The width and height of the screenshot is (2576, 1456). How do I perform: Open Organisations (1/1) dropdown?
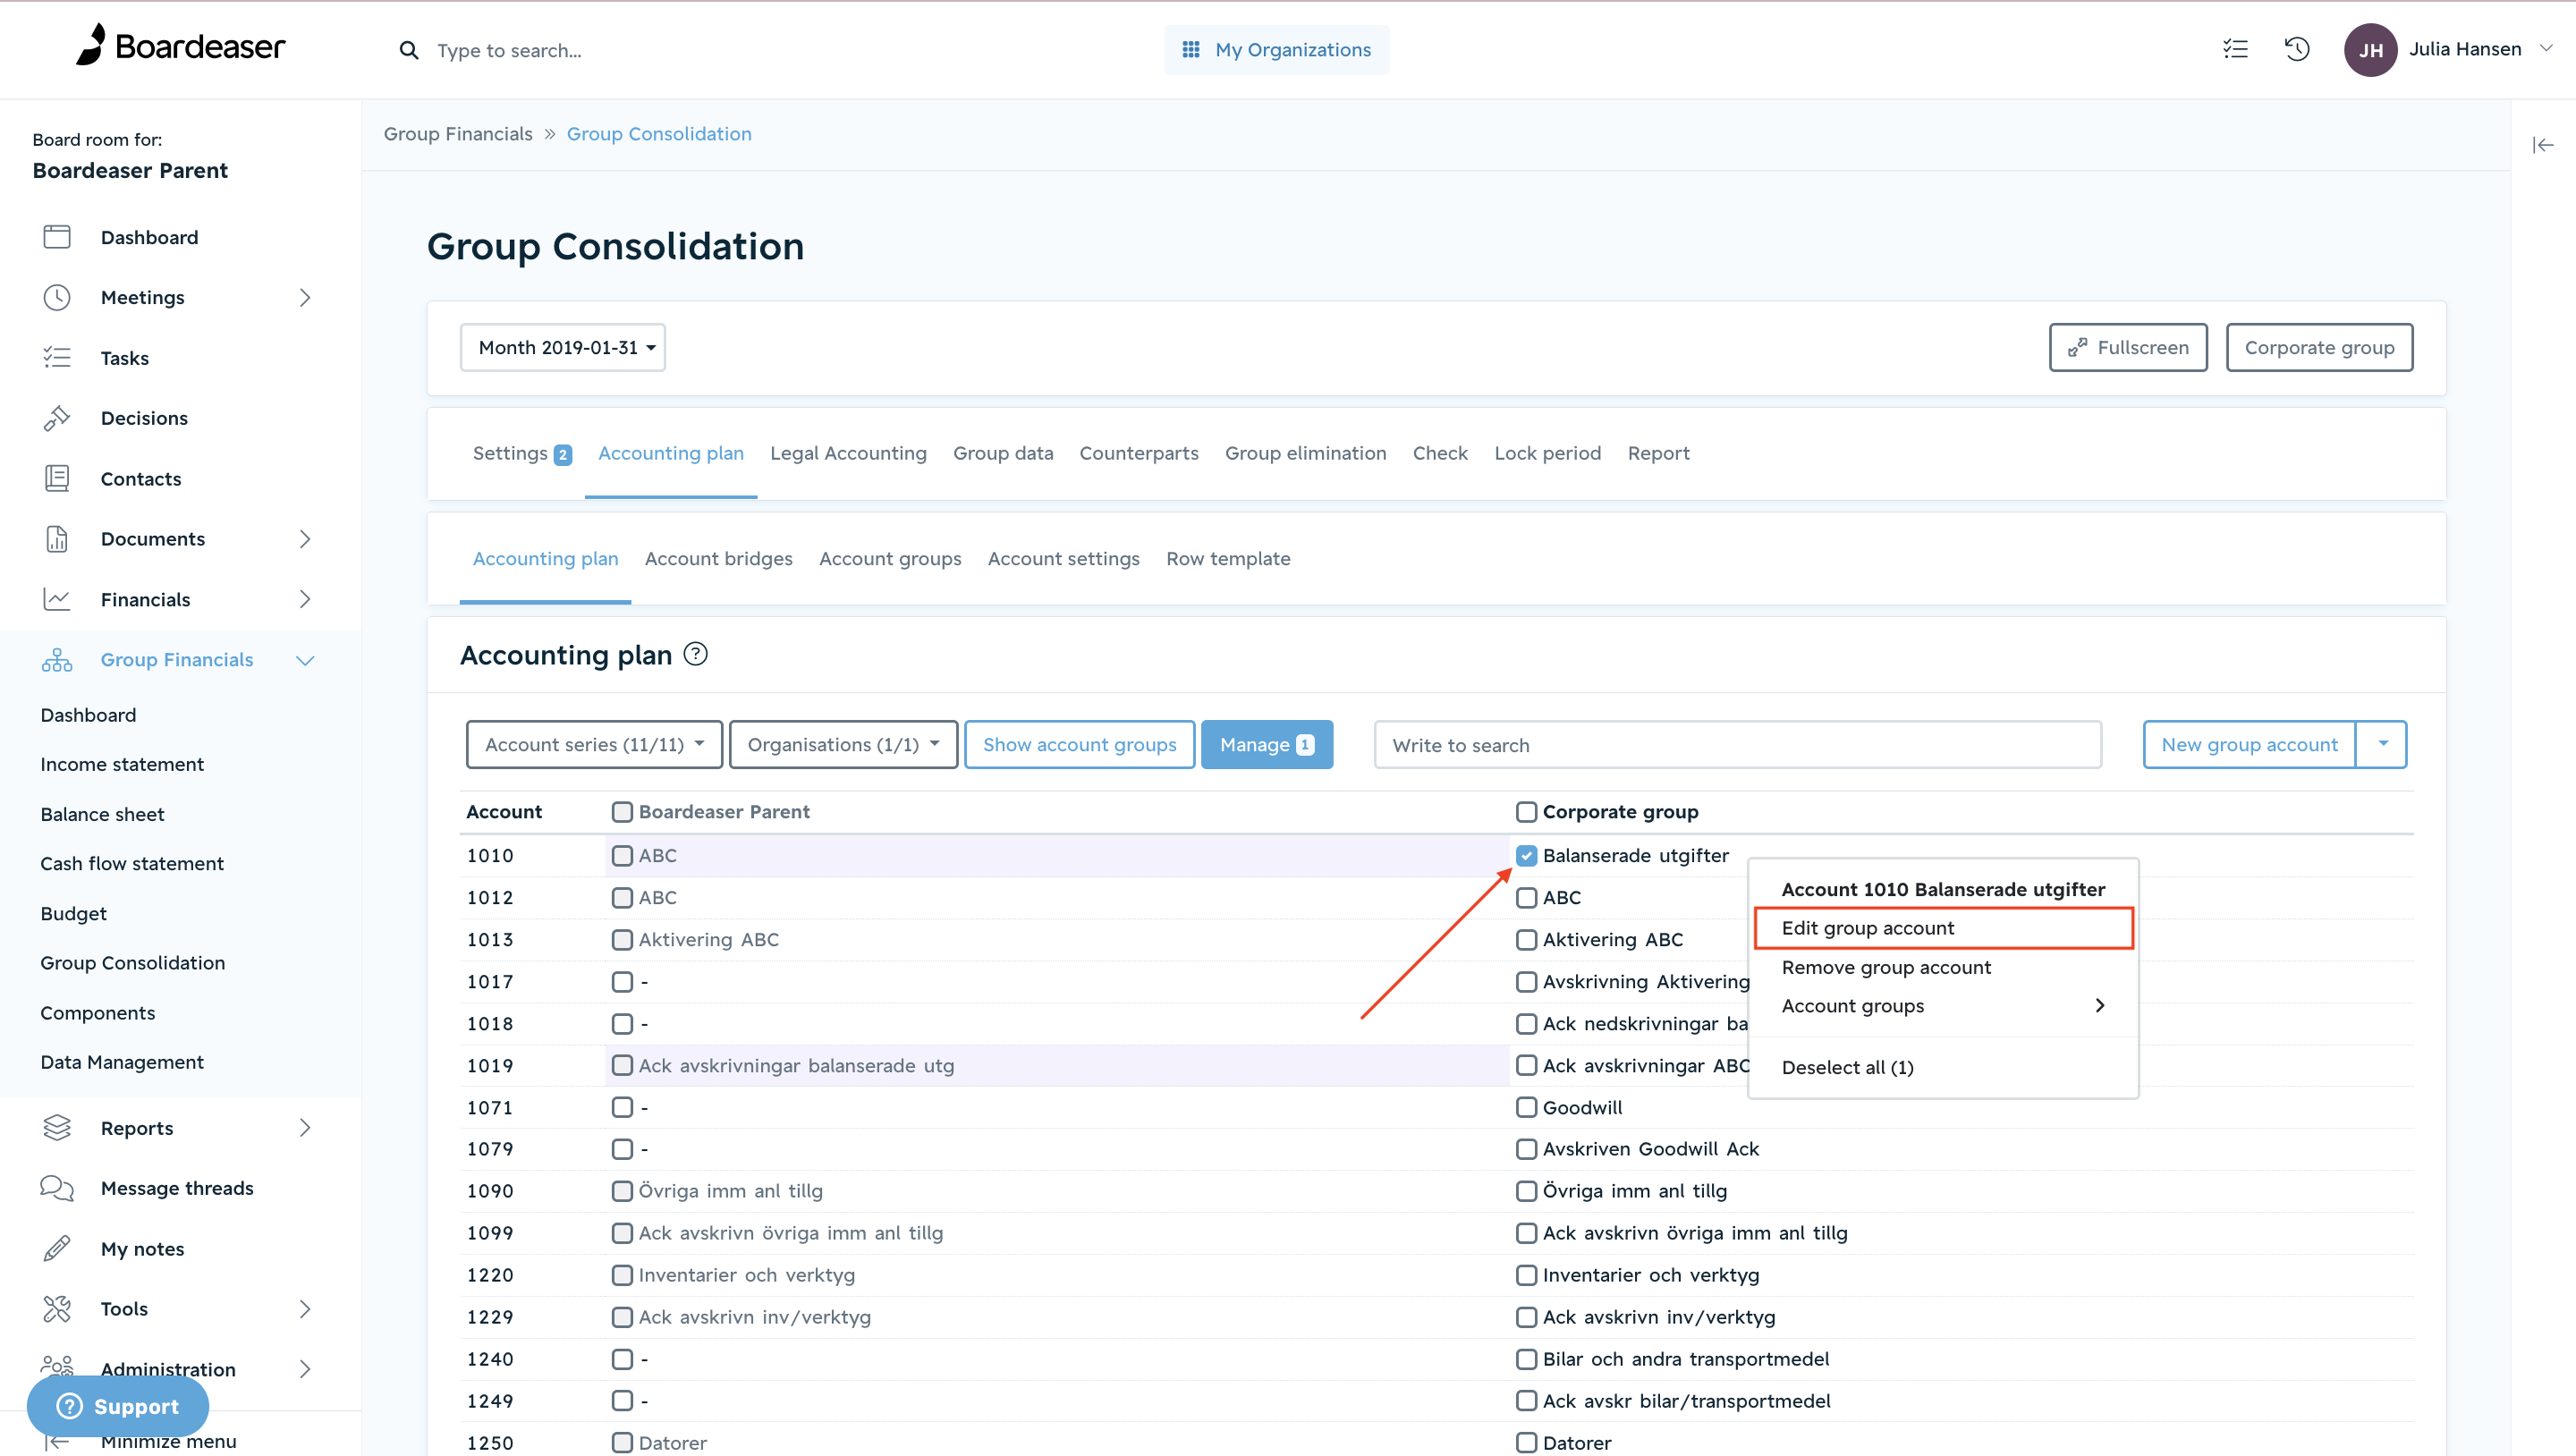tap(843, 745)
